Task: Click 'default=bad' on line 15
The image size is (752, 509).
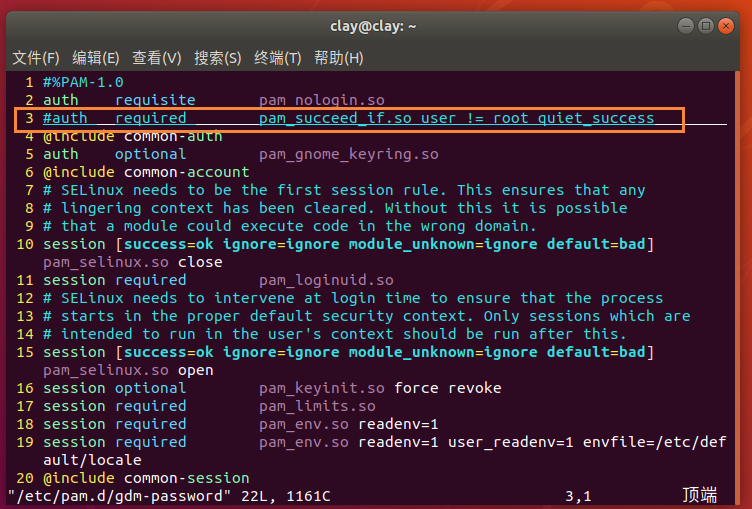Action: tap(596, 352)
